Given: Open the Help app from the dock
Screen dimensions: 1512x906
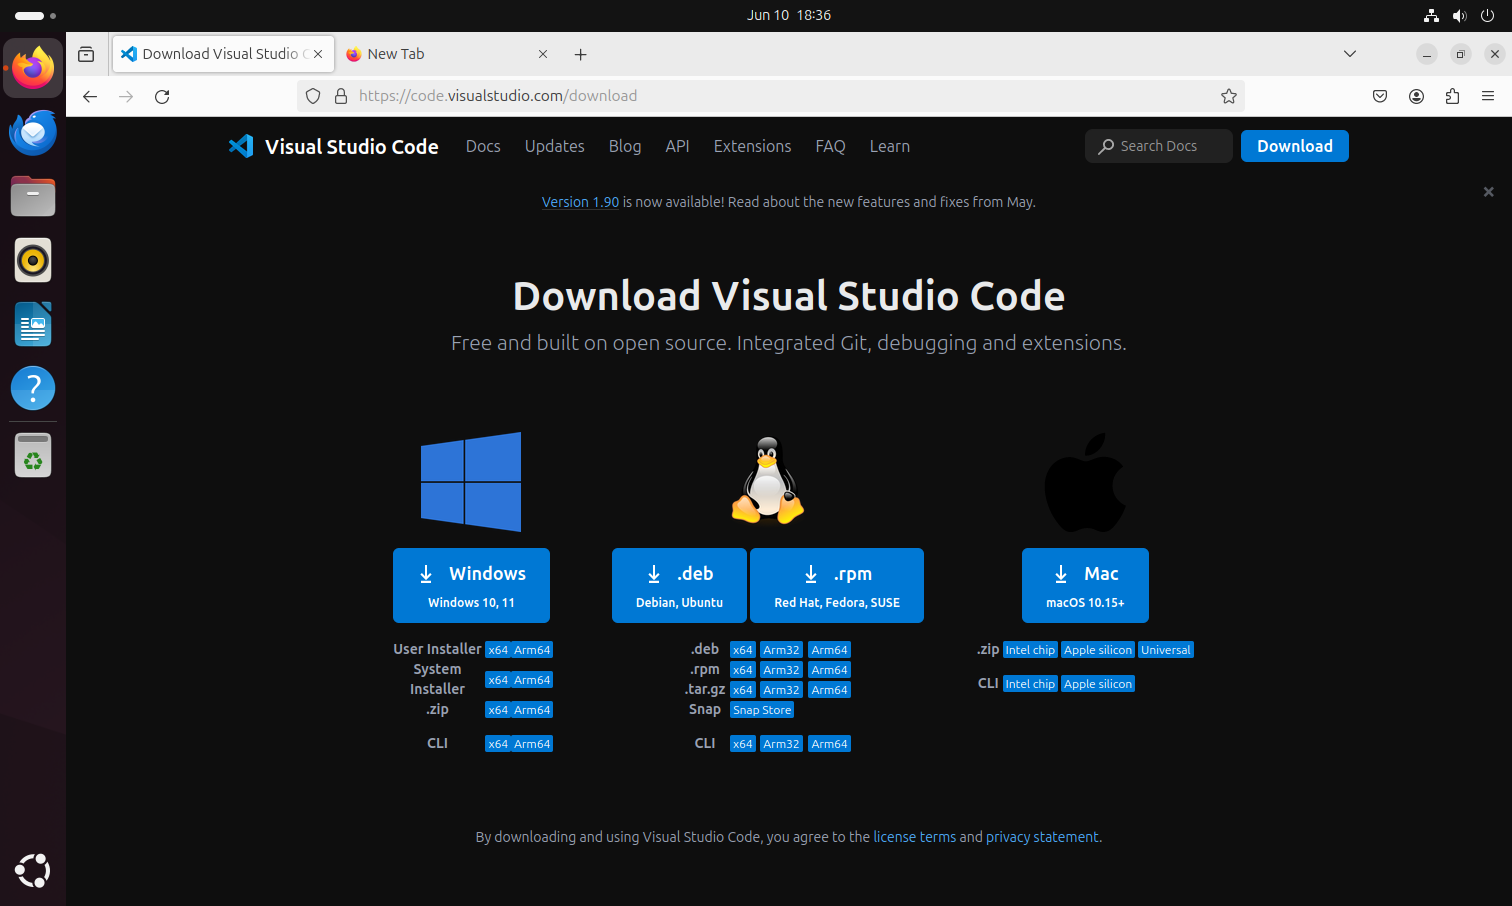Looking at the screenshot, I should click(x=33, y=388).
